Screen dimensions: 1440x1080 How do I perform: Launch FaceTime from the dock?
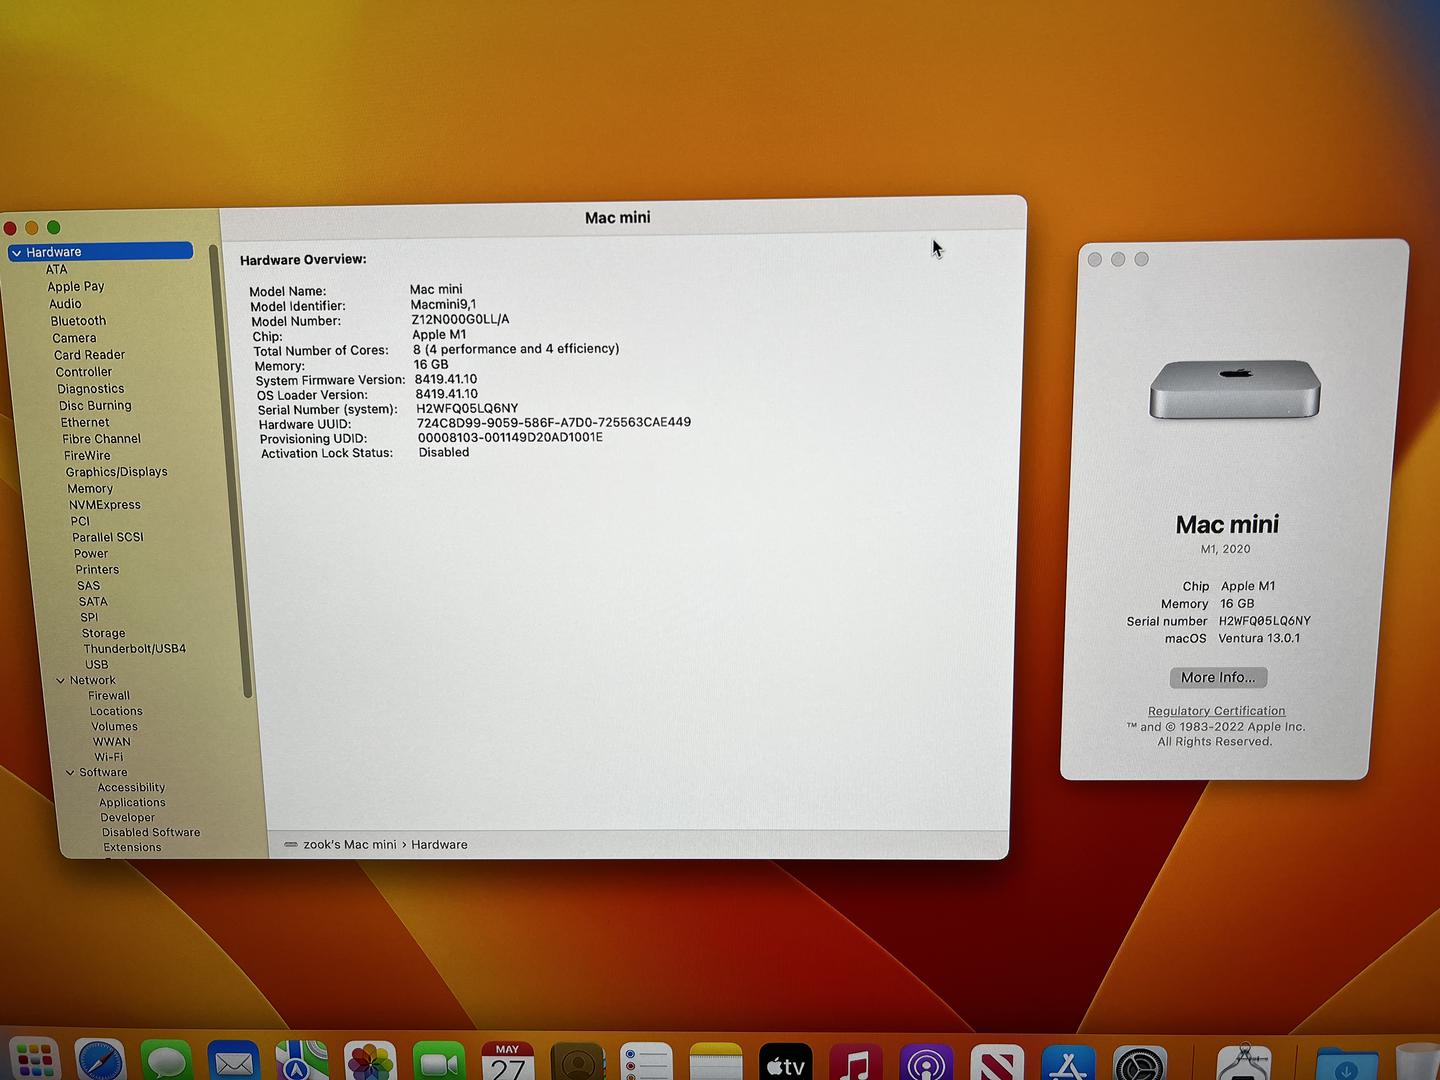point(439,1062)
